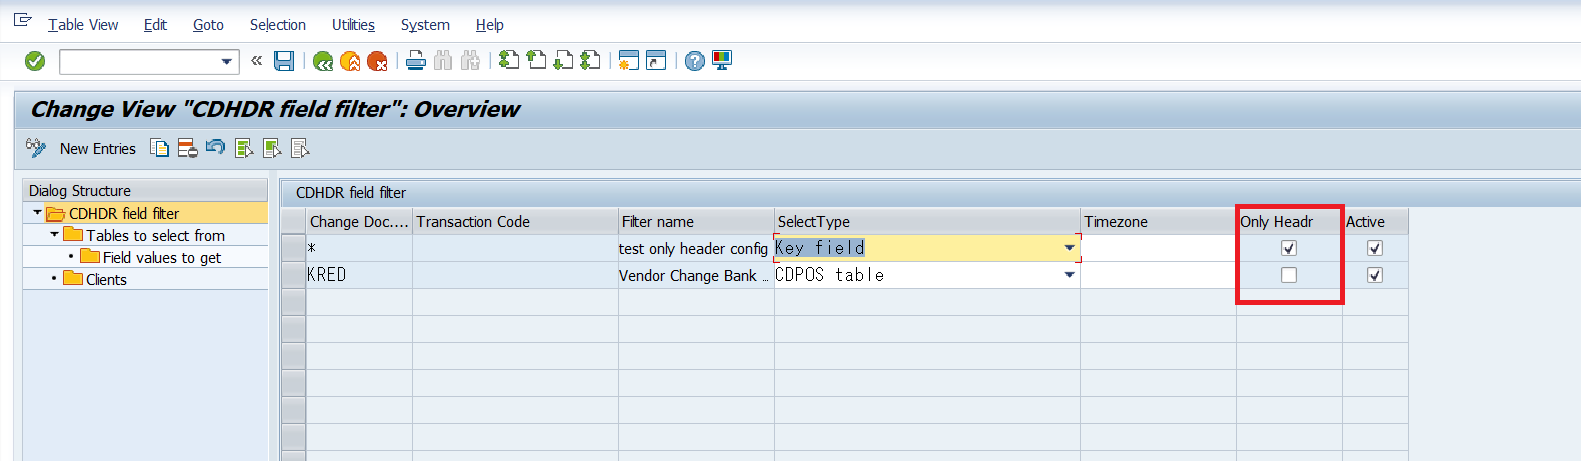Click the Copy As icon
Screen dimensions: 1581x461
[159, 149]
